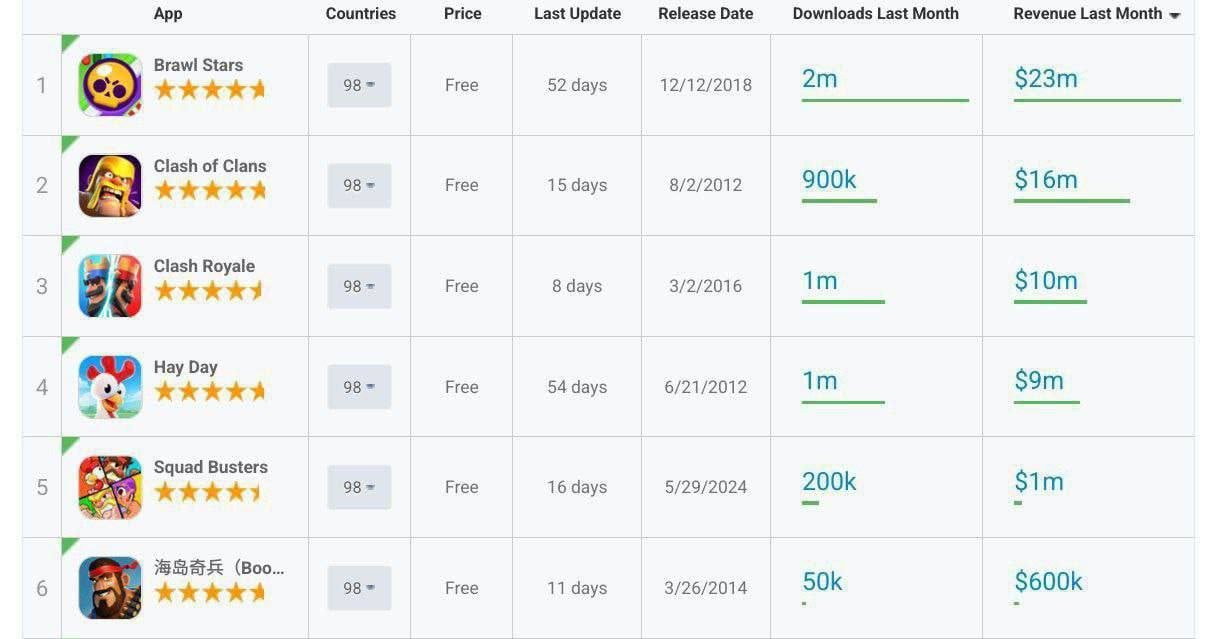Expand Brawl Stars countries dropdown
The width and height of the screenshot is (1220, 639).
(359, 85)
